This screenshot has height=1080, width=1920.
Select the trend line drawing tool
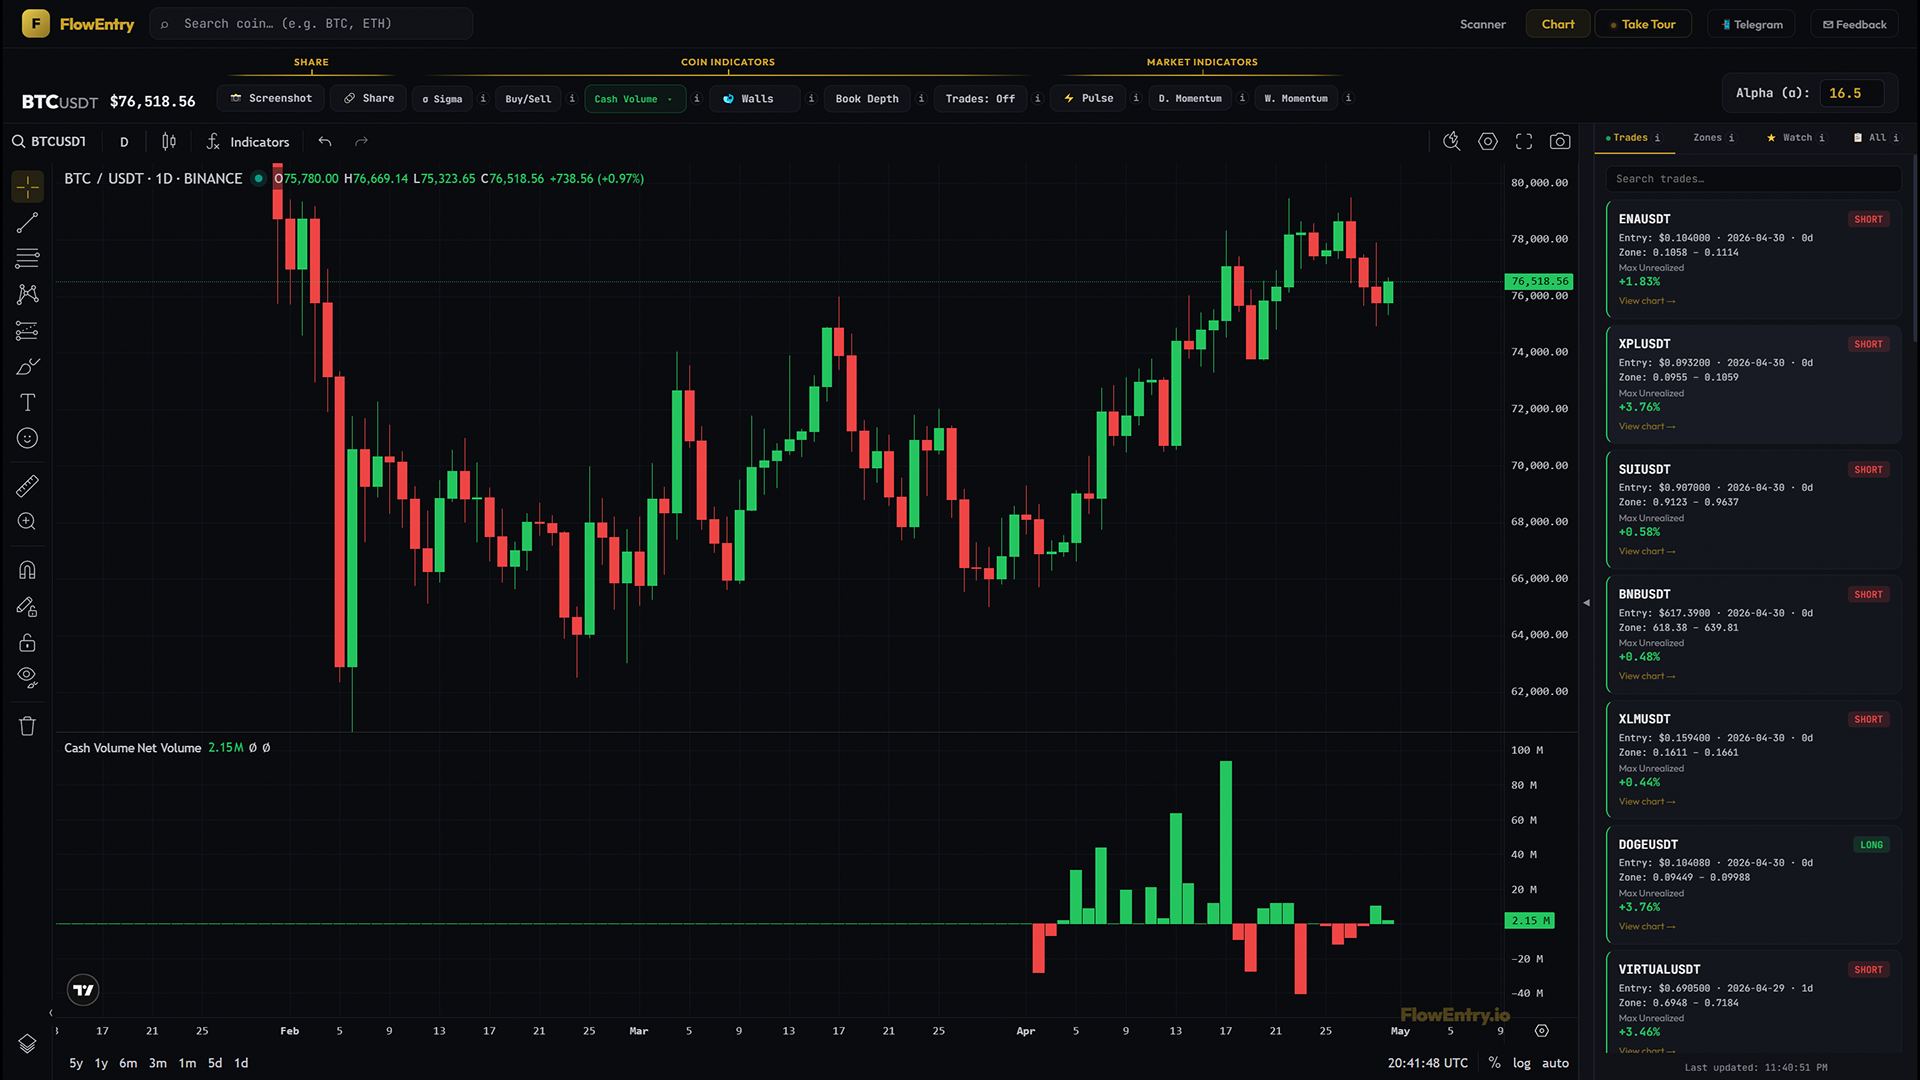pyautogui.click(x=27, y=223)
